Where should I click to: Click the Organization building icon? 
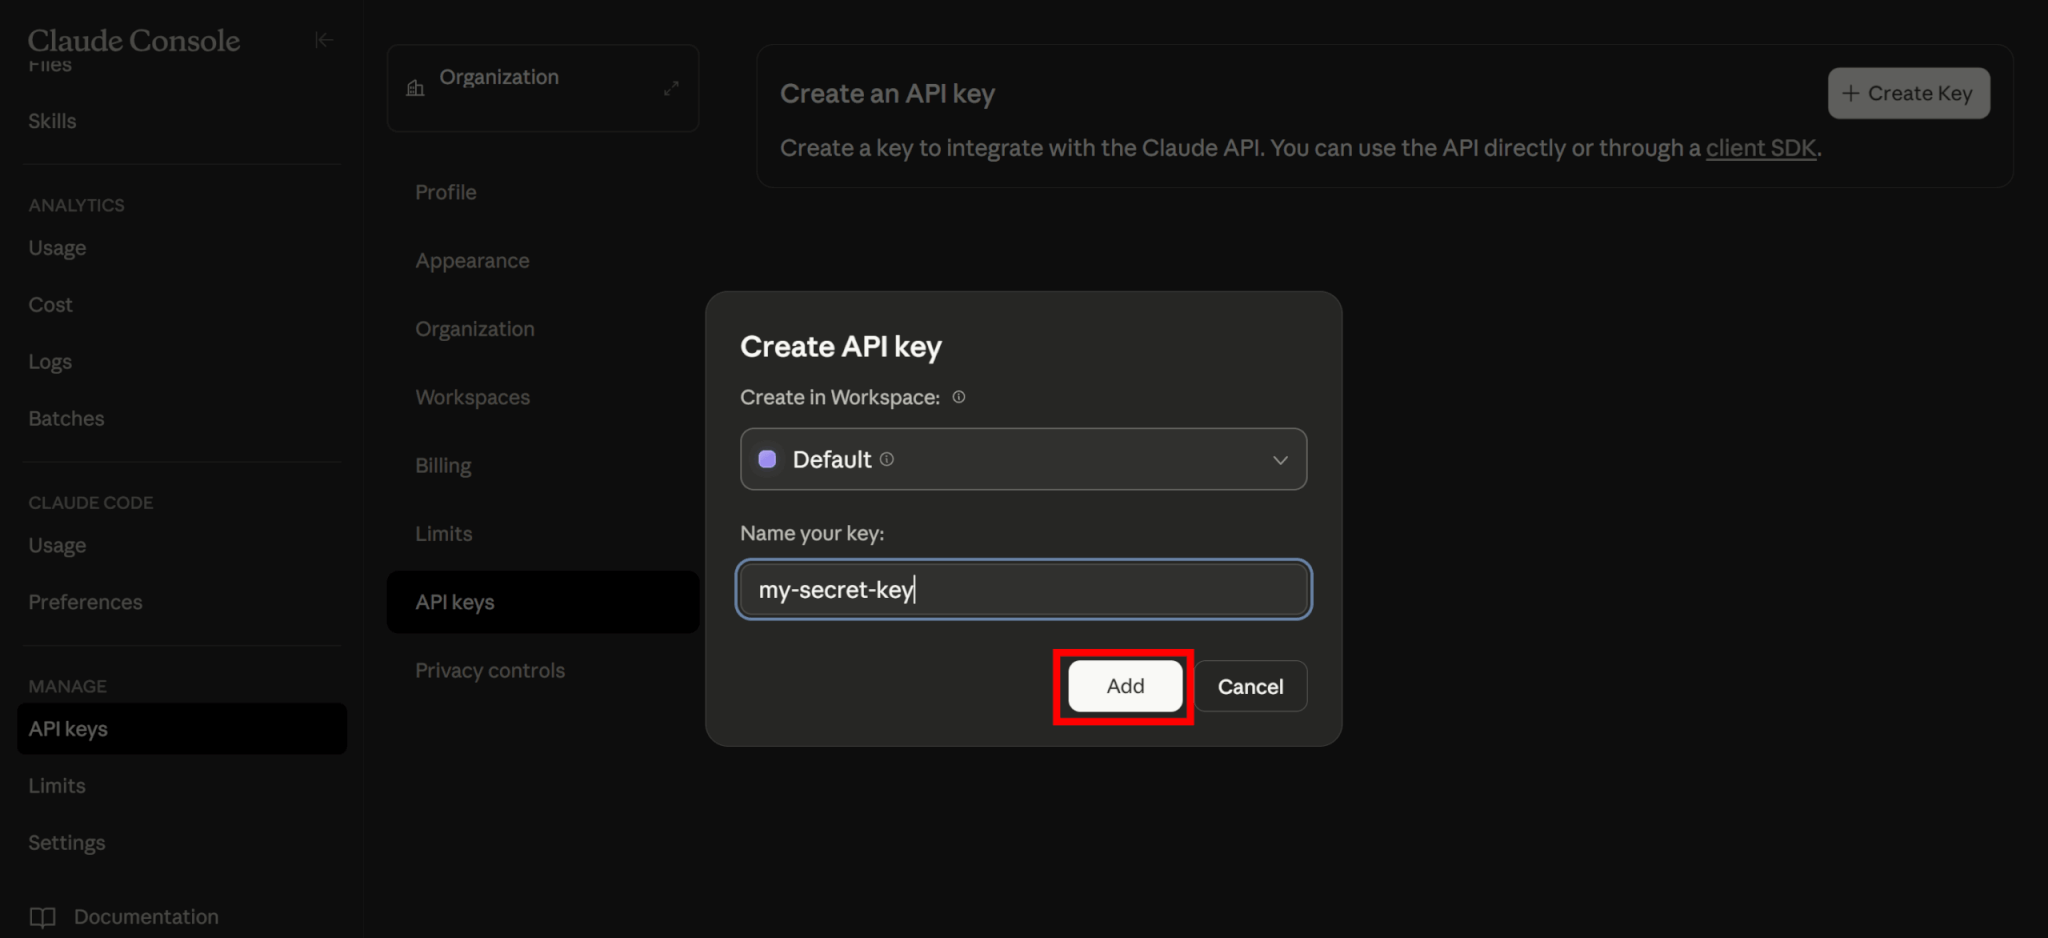[415, 88]
